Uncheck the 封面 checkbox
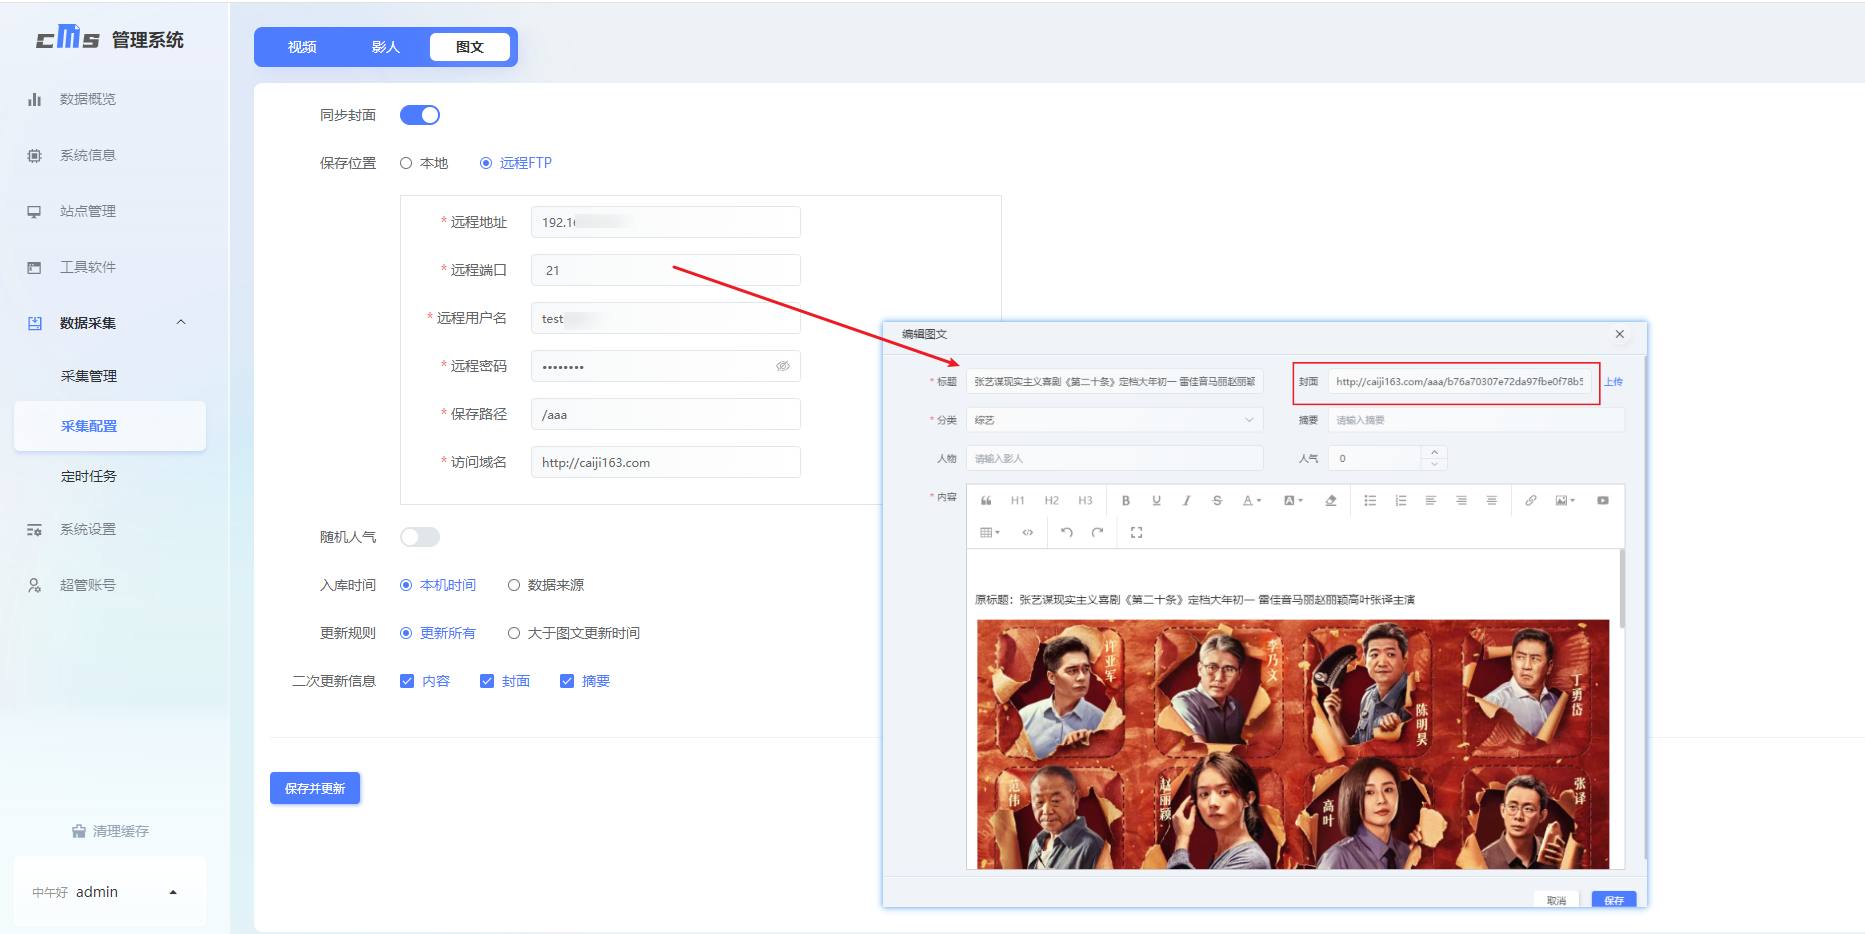 [487, 681]
